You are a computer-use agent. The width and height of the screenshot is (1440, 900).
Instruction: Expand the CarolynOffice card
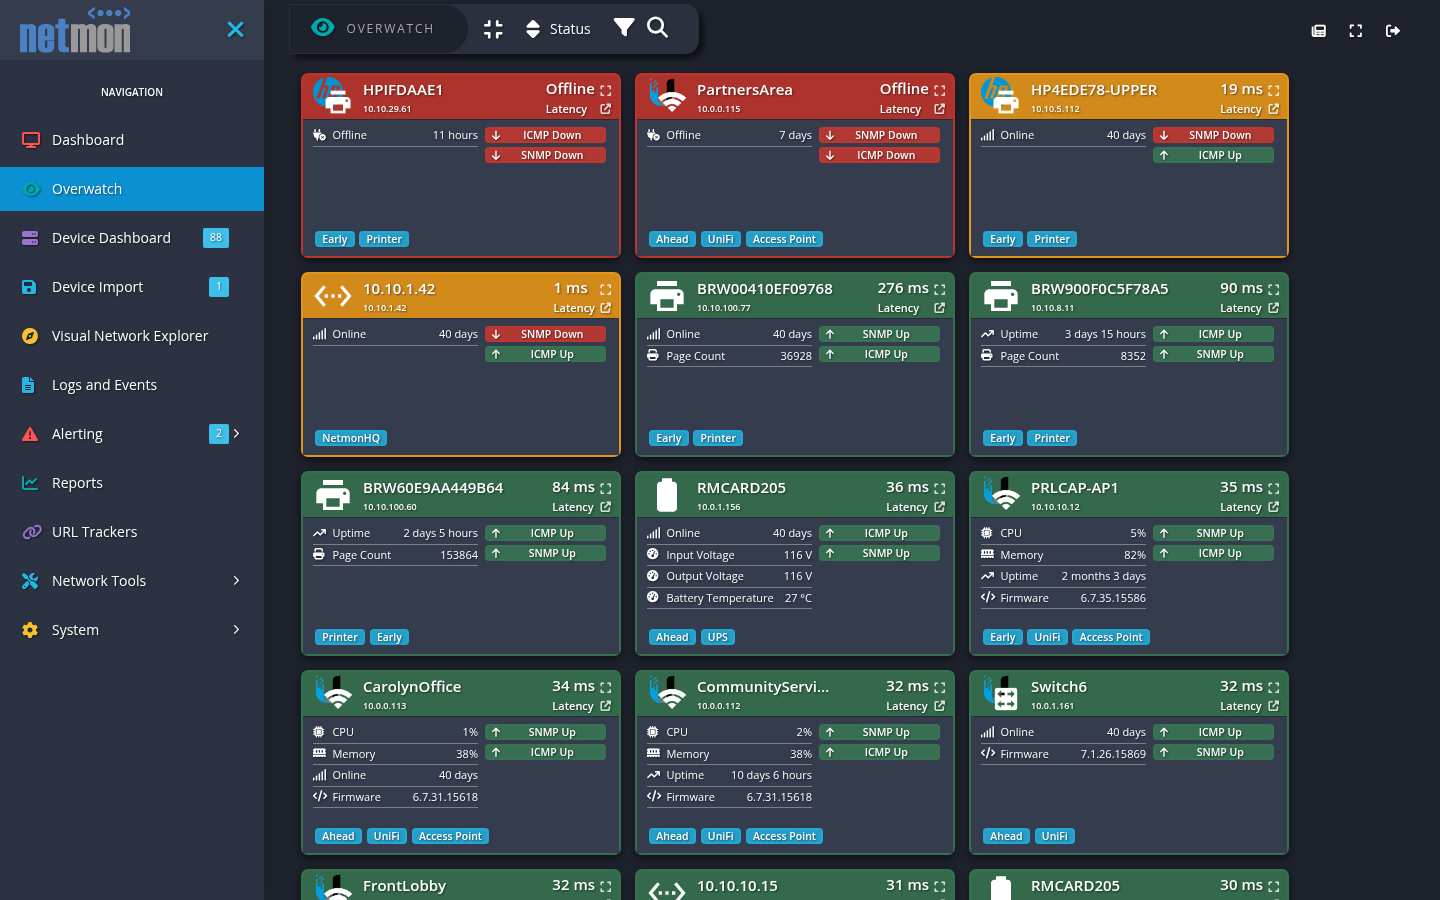[x=605, y=687]
